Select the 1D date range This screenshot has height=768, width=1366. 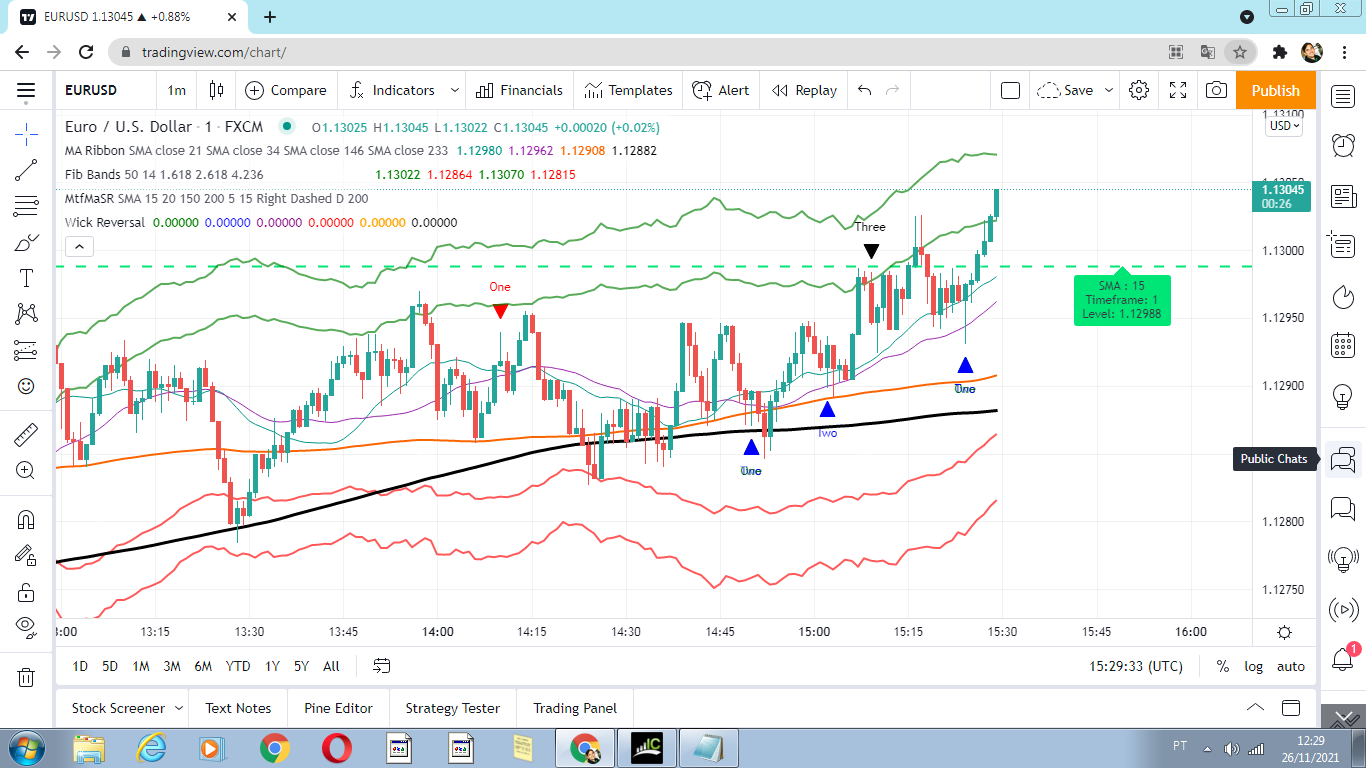[x=81, y=666]
